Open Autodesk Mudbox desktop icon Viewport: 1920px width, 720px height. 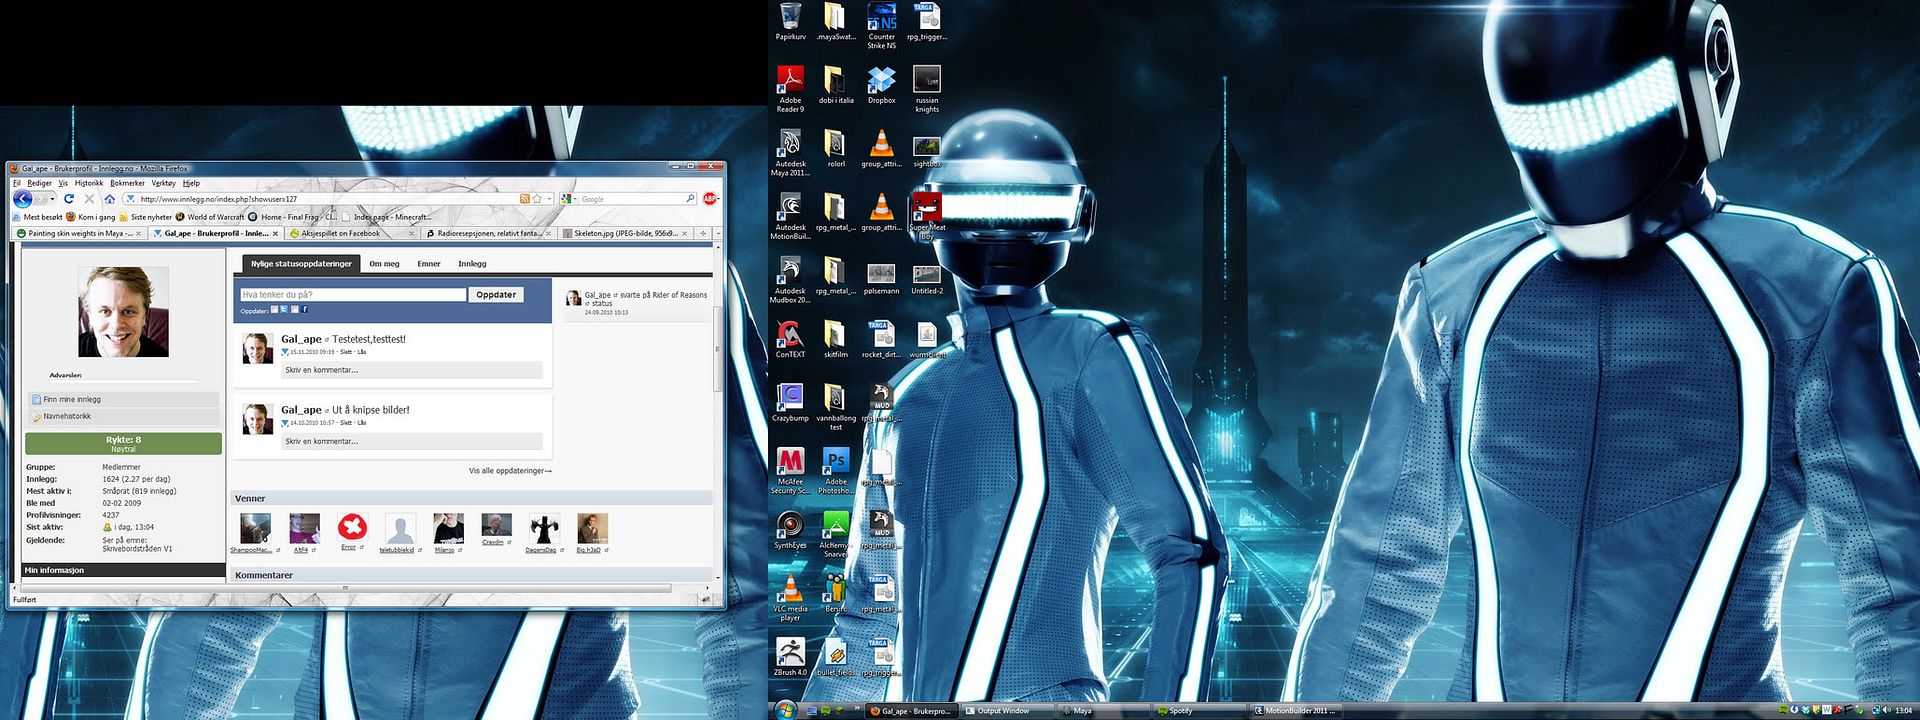pyautogui.click(x=790, y=281)
